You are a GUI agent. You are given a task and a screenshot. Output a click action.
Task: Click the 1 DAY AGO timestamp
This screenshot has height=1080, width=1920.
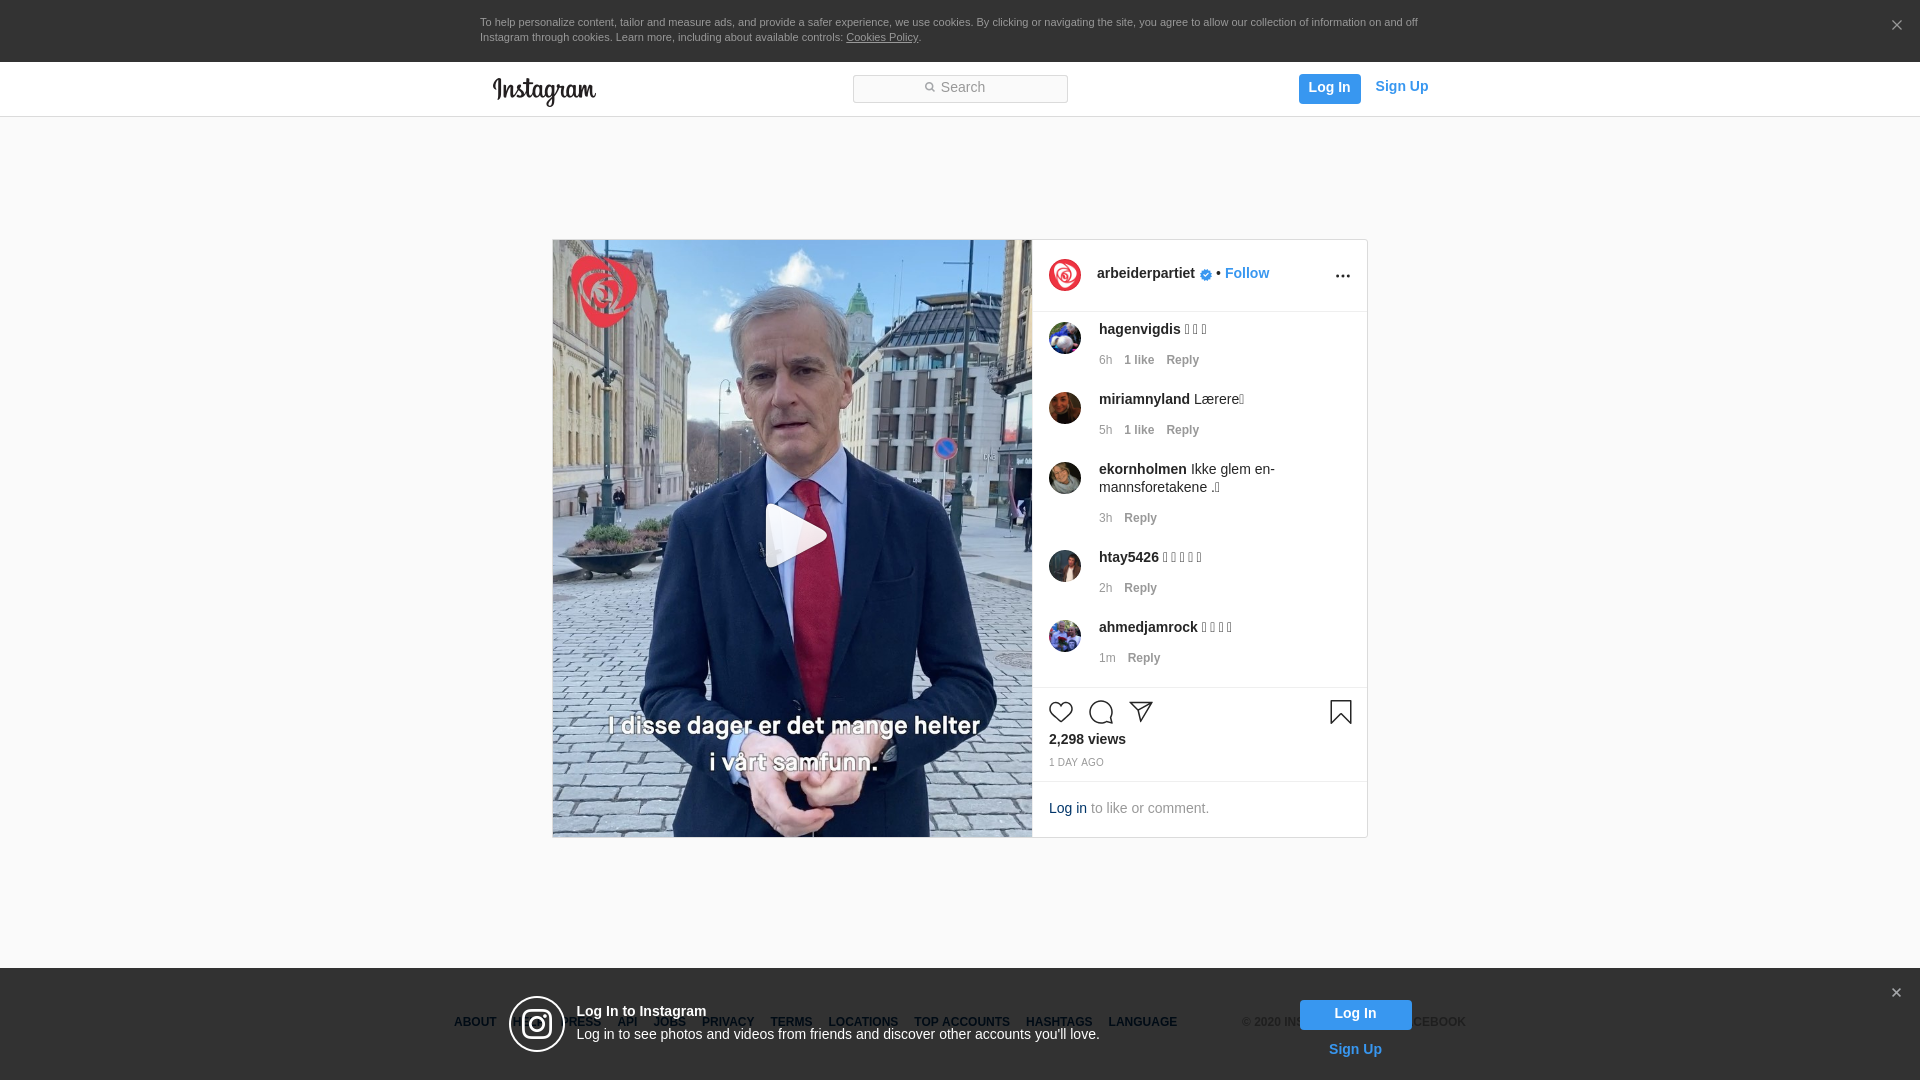point(1076,763)
